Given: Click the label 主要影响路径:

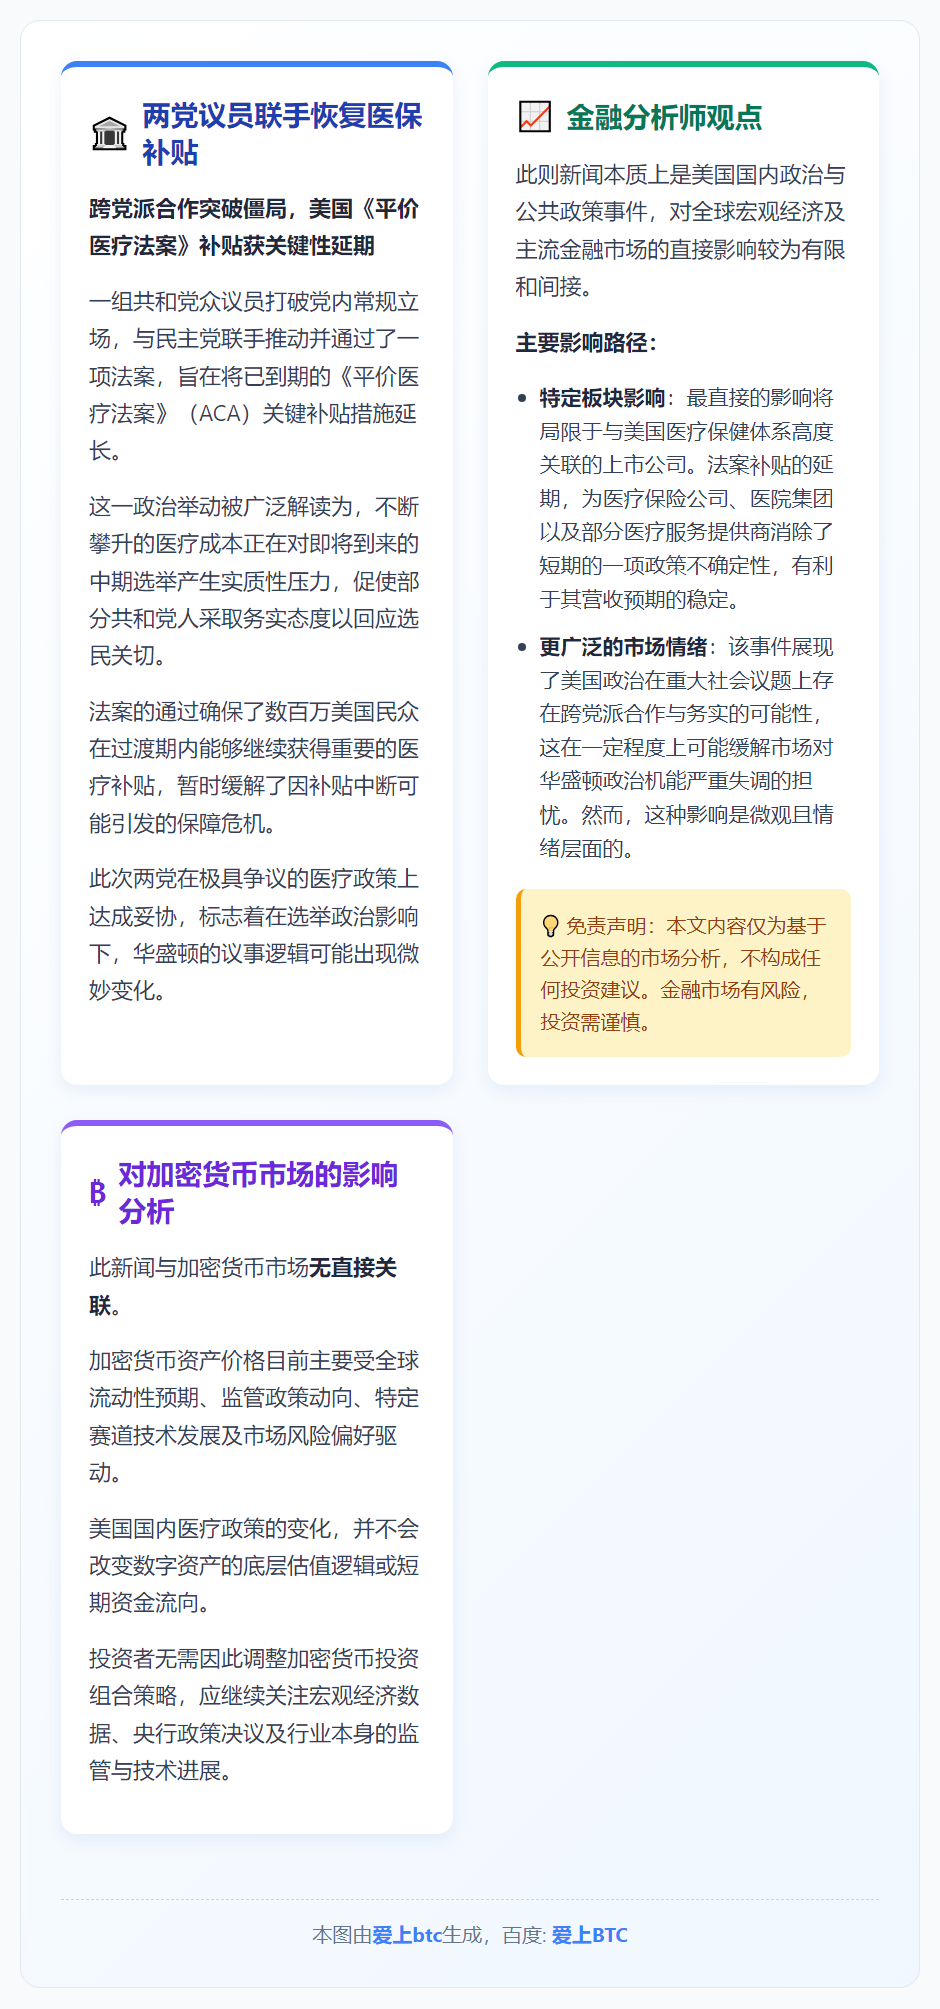Looking at the screenshot, I should click(586, 343).
